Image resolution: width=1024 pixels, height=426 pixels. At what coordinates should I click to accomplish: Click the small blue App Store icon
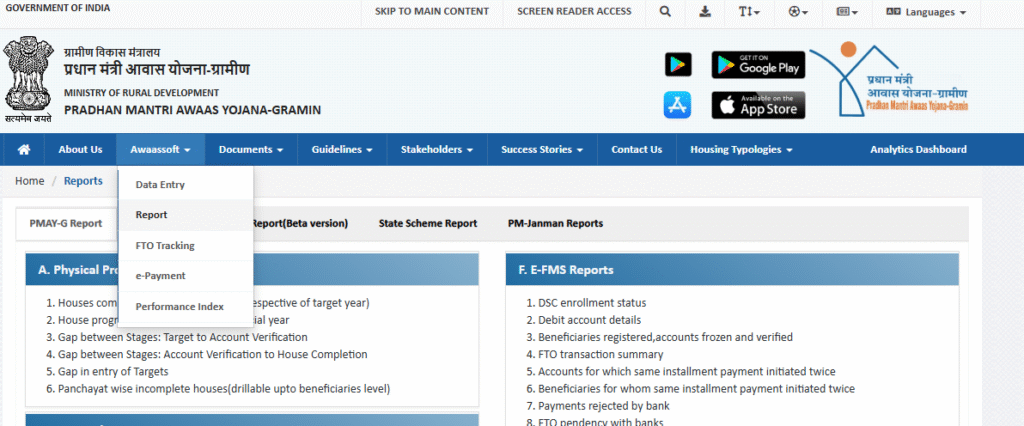point(677,105)
